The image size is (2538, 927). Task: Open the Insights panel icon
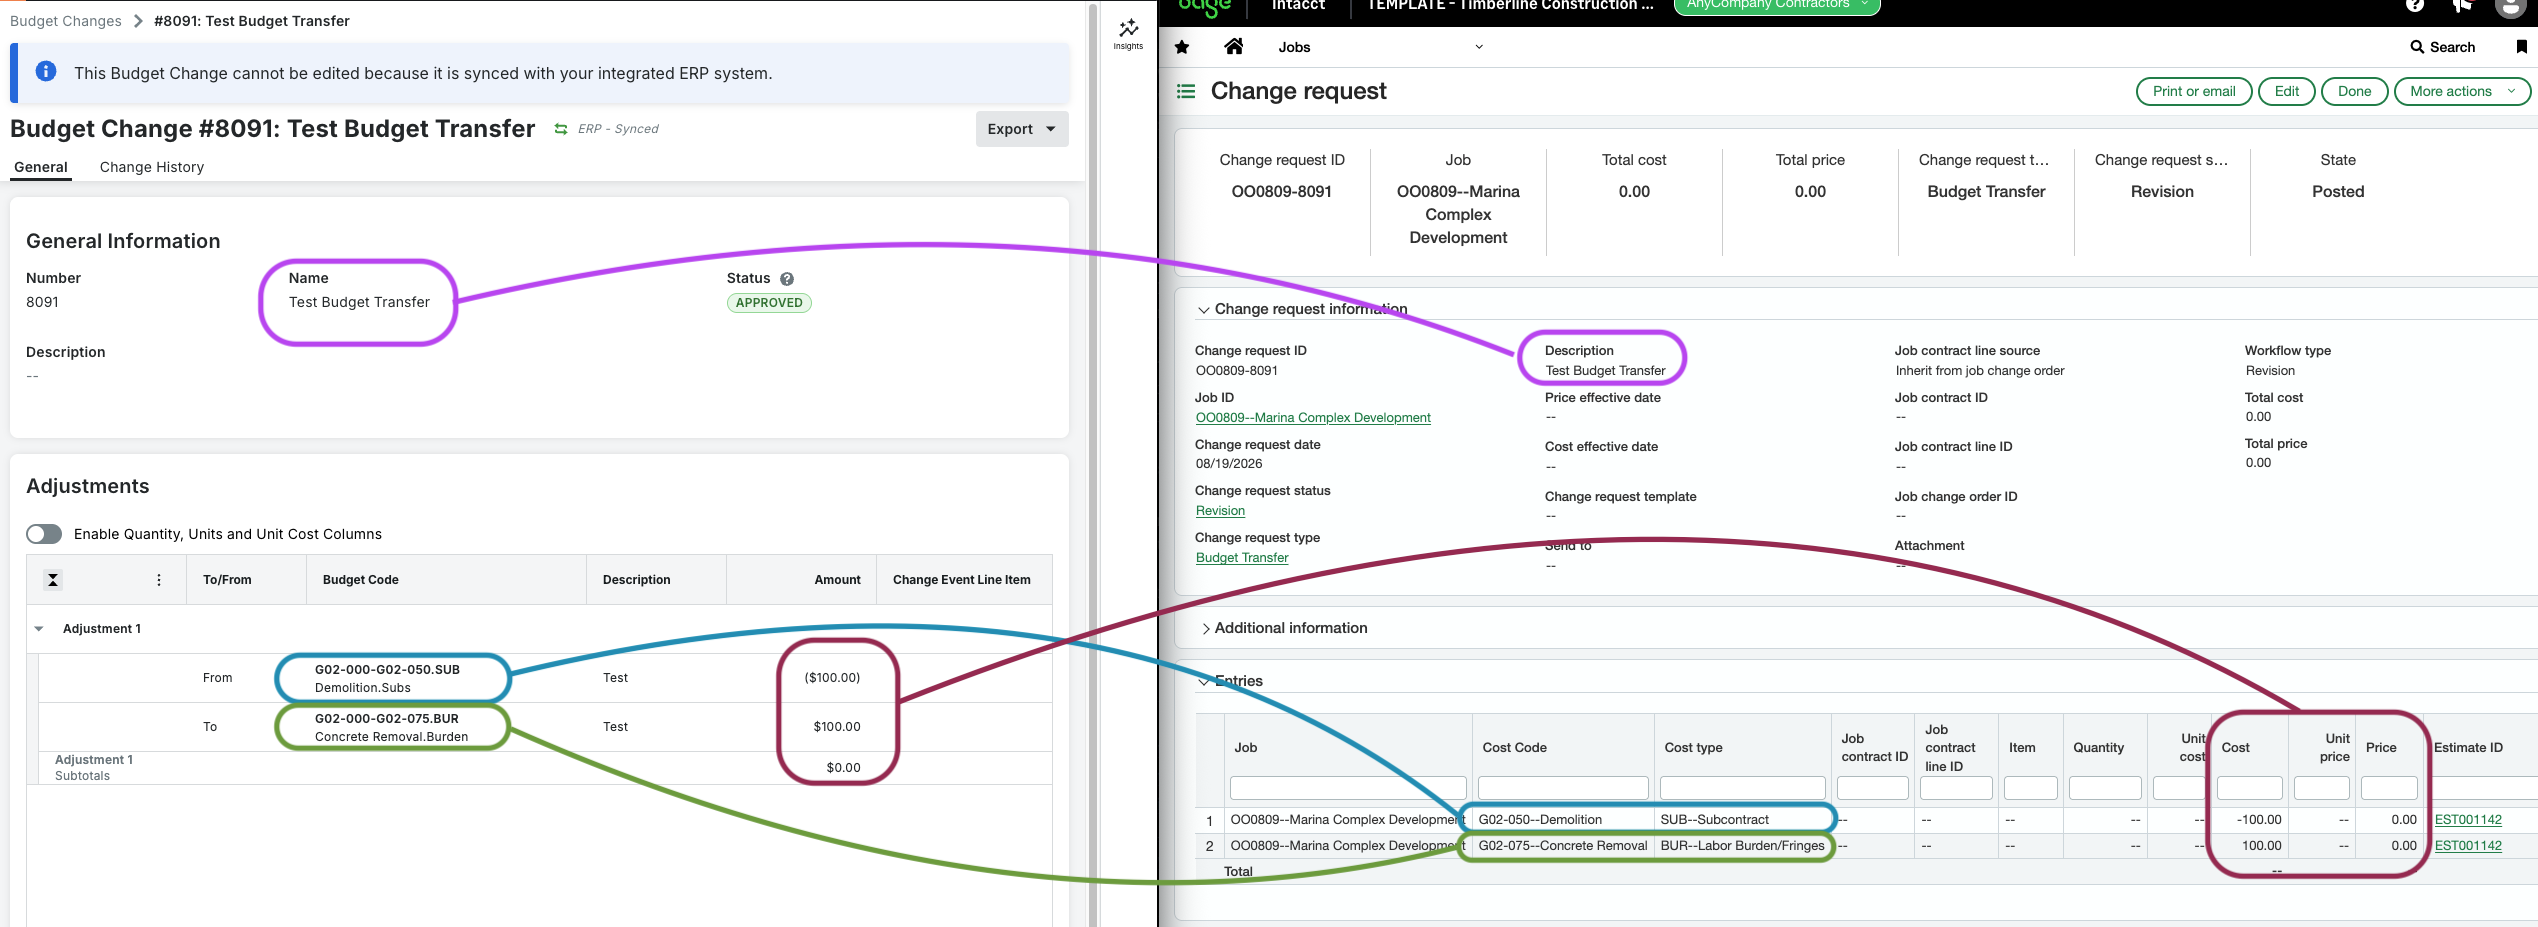pyautogui.click(x=1128, y=33)
